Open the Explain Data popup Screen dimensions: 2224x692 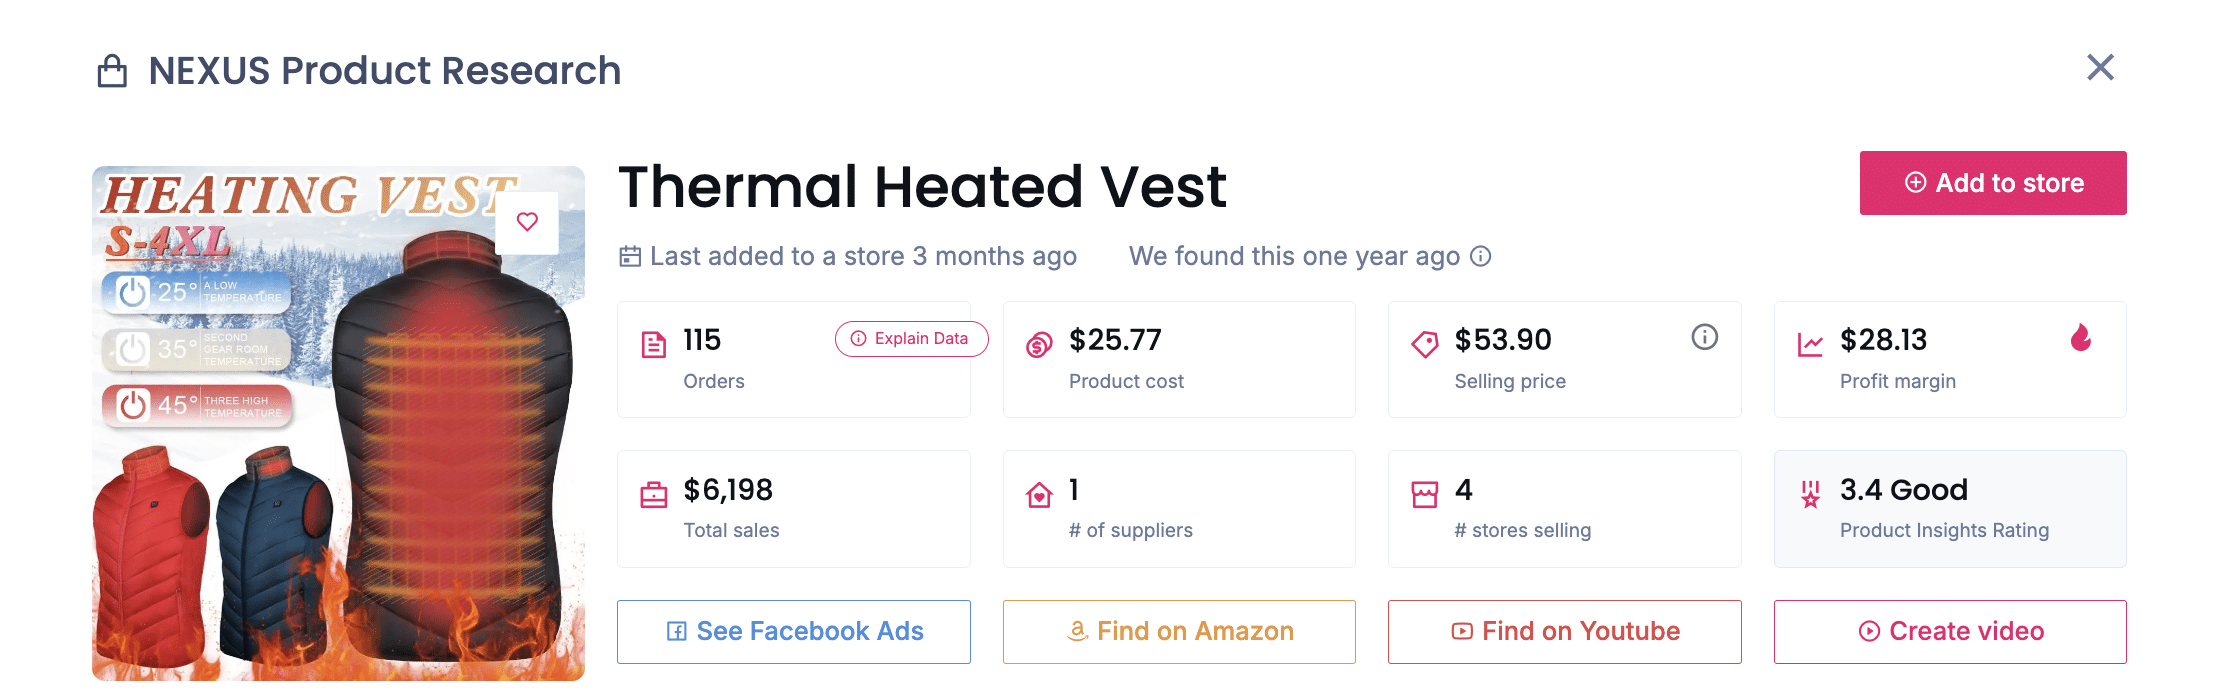(x=910, y=339)
